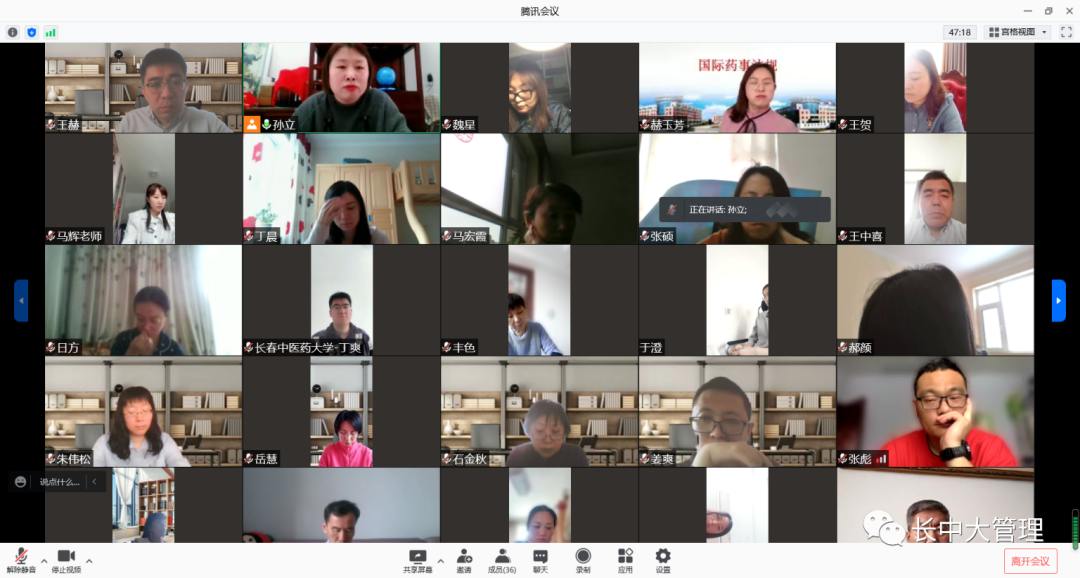Open emoji picker beside 说点什么

(x=21, y=482)
